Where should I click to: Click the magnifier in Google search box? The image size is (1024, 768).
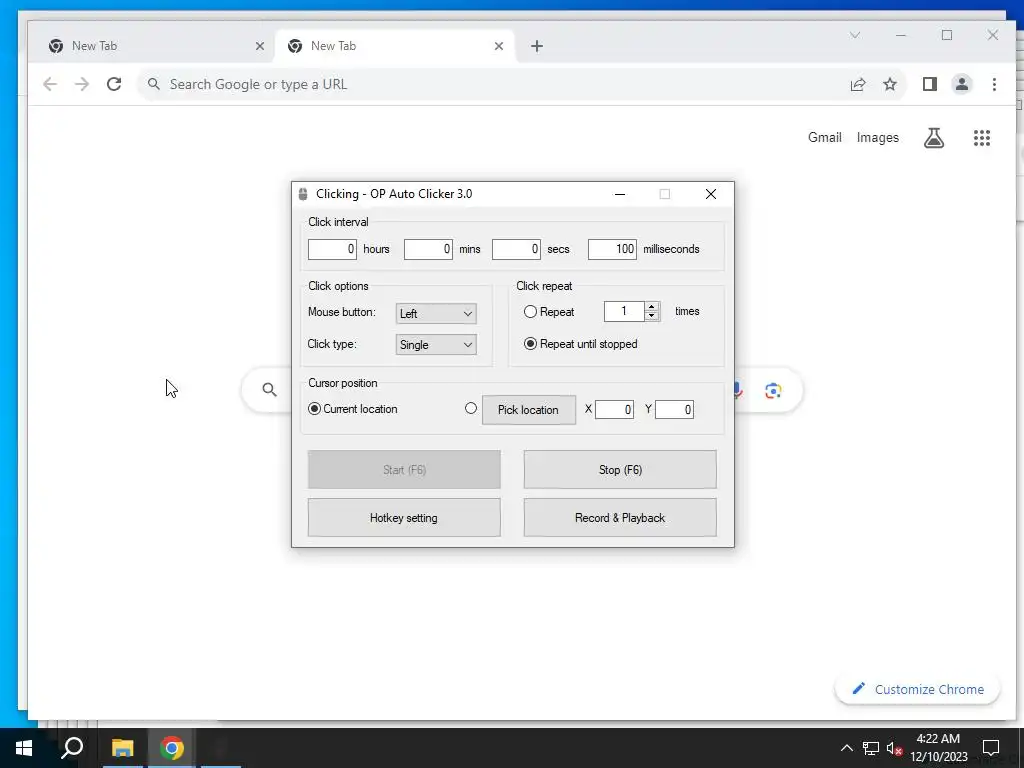pos(270,390)
